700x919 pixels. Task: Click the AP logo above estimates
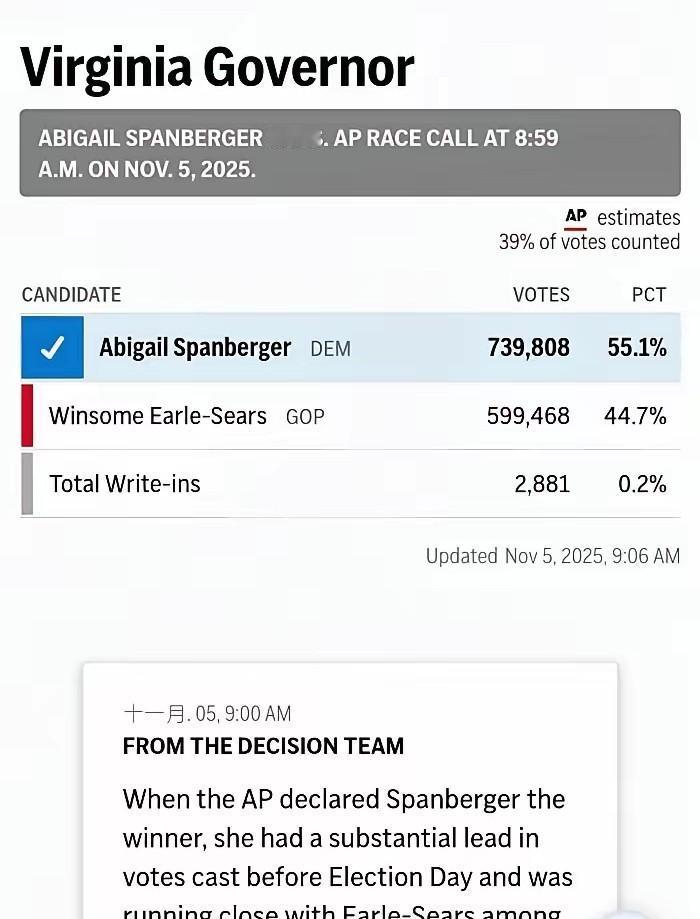(x=576, y=217)
